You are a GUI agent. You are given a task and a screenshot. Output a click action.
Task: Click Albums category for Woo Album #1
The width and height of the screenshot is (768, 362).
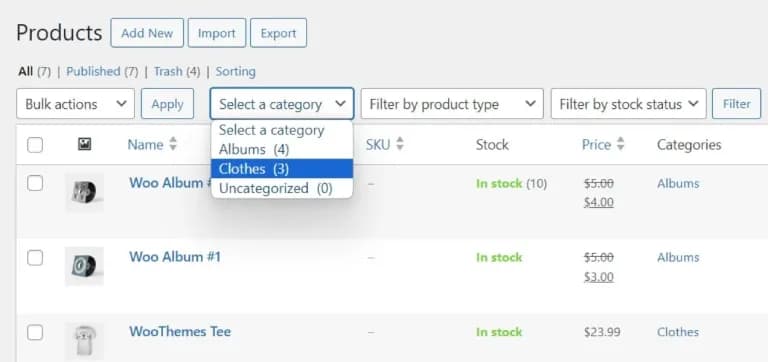tap(678, 258)
